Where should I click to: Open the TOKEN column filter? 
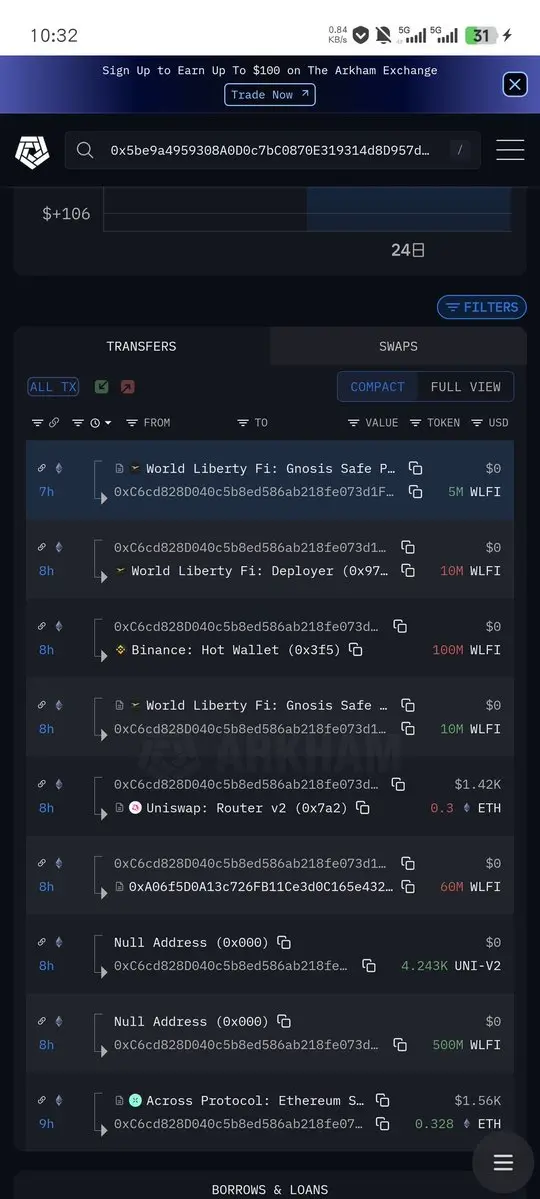tap(435, 423)
